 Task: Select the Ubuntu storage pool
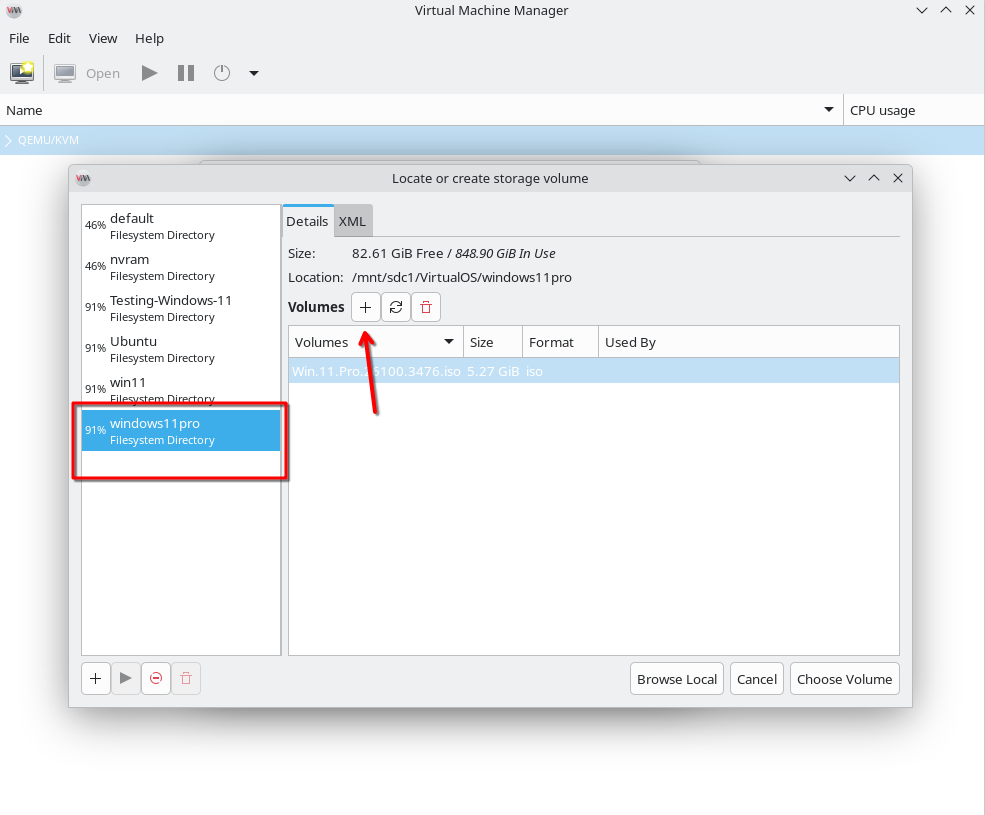pyautogui.click(x=181, y=349)
